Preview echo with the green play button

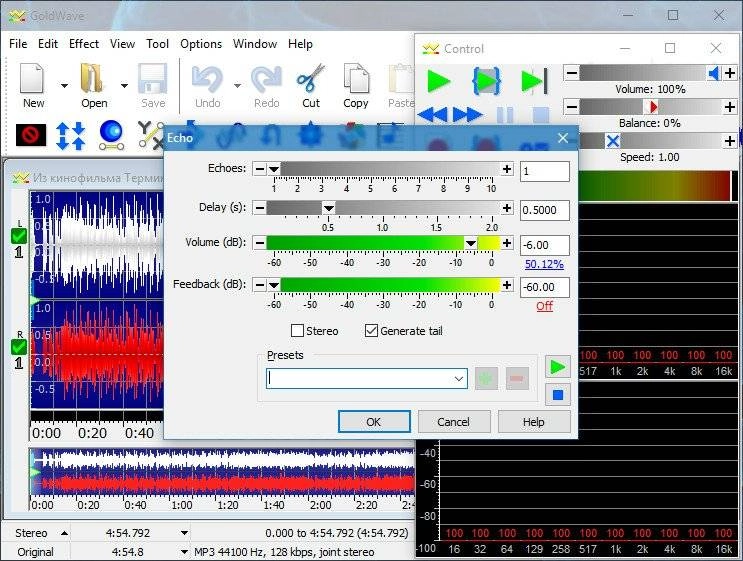558,367
